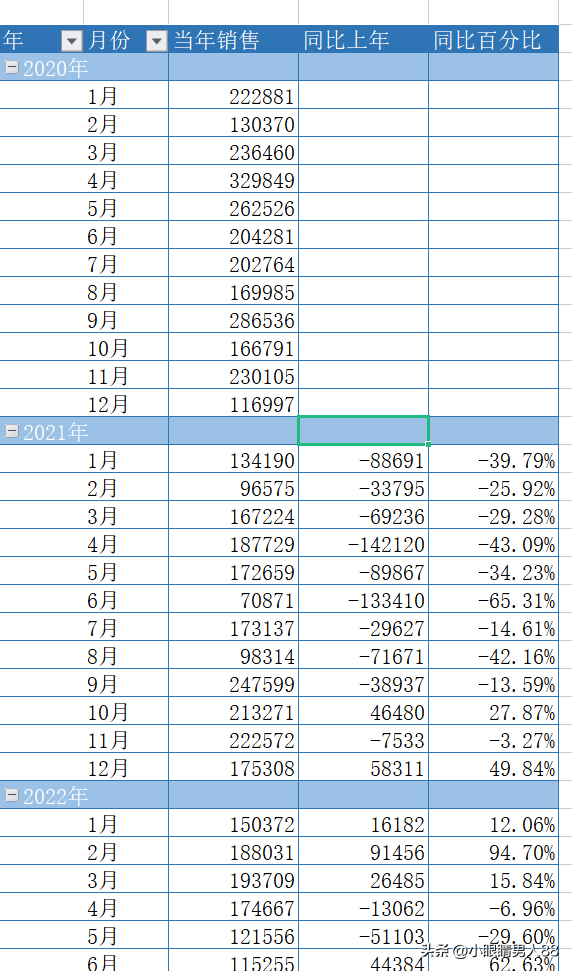Select cell with value -14.61%
572x971 pixels.
pyautogui.click(x=493, y=628)
